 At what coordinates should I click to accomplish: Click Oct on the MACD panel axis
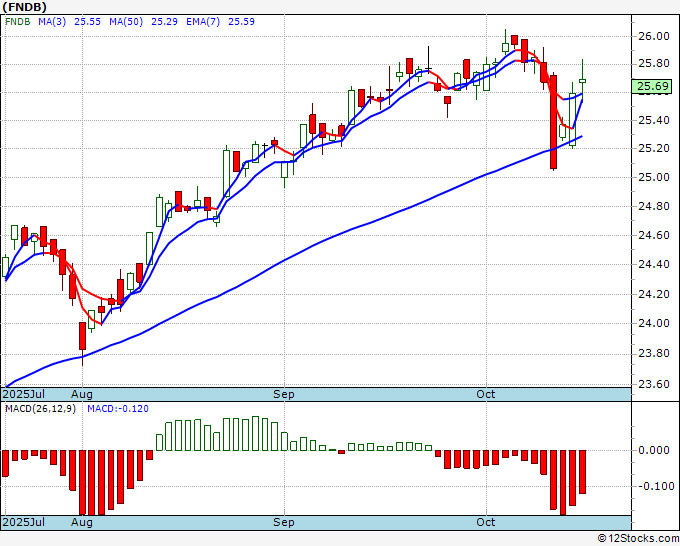pos(486,522)
